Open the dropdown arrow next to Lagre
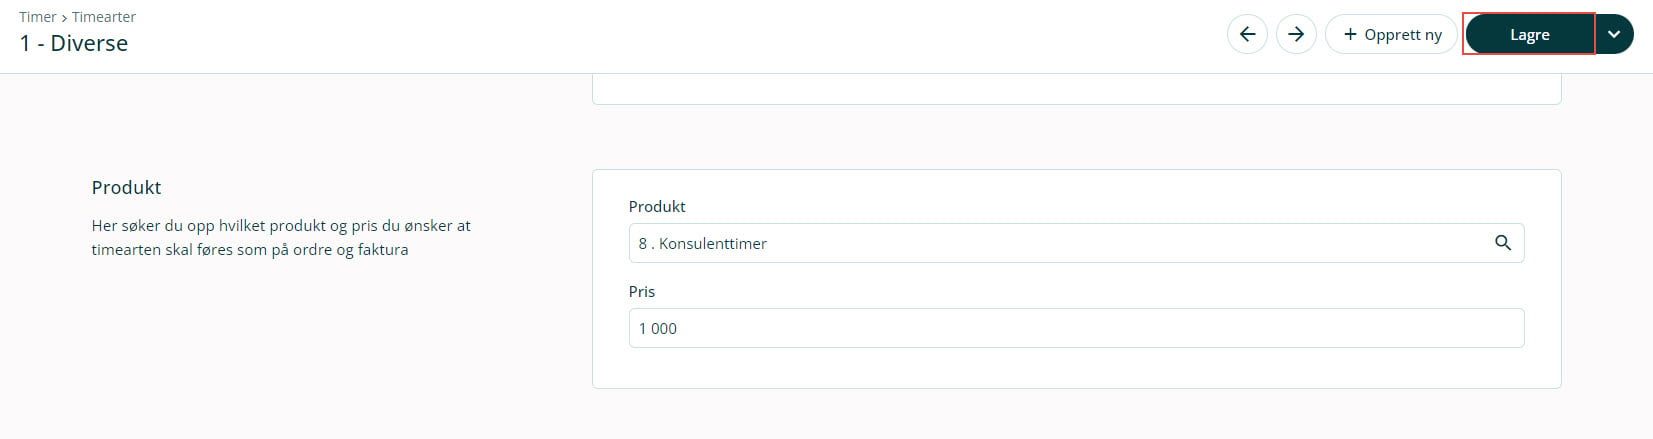Viewport: 1653px width, 439px height. pos(1613,34)
